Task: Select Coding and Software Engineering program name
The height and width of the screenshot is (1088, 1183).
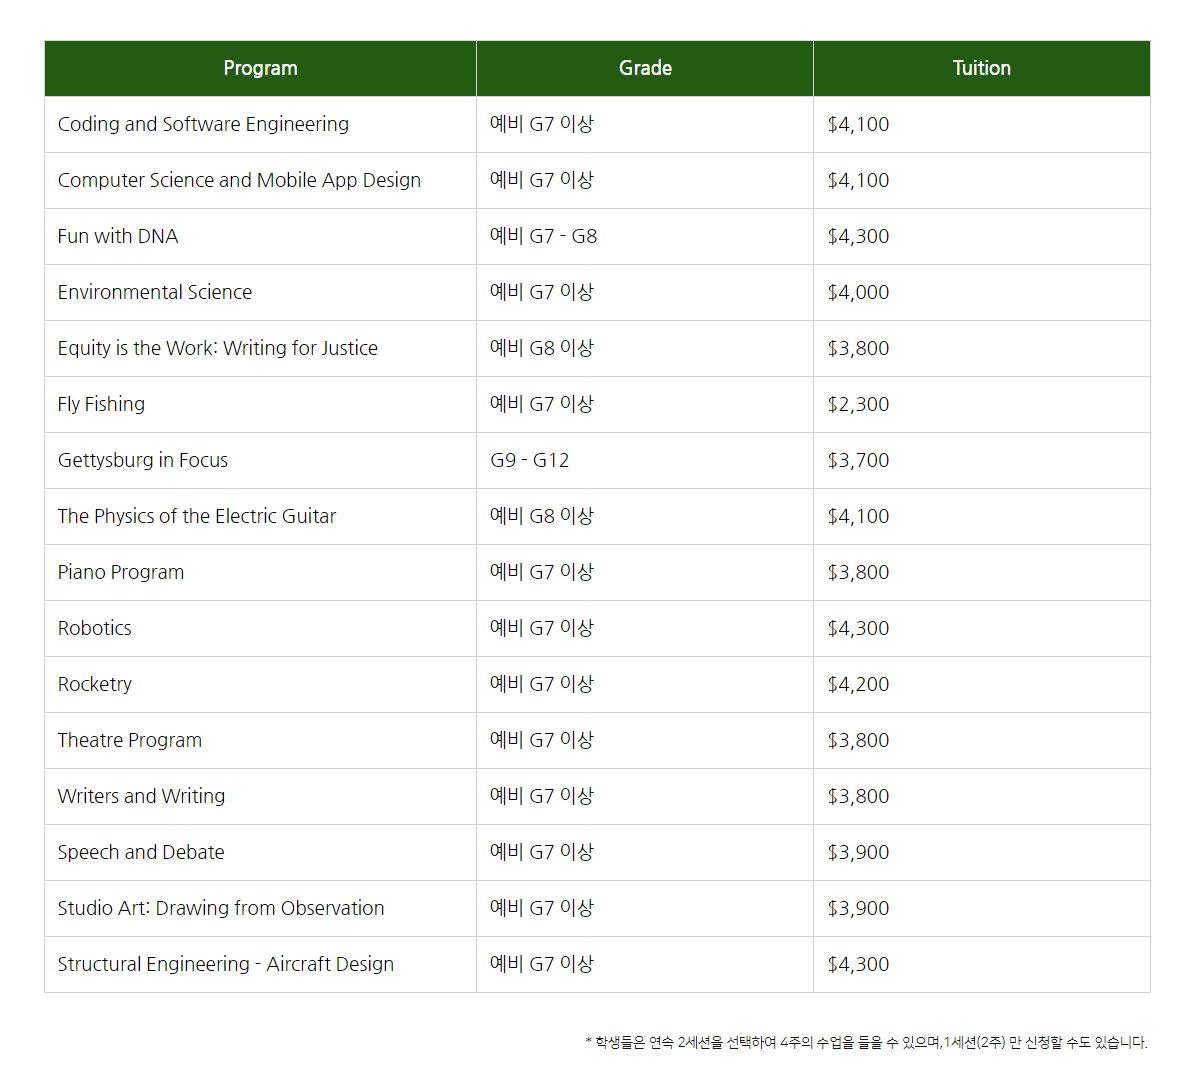Action: [x=203, y=124]
